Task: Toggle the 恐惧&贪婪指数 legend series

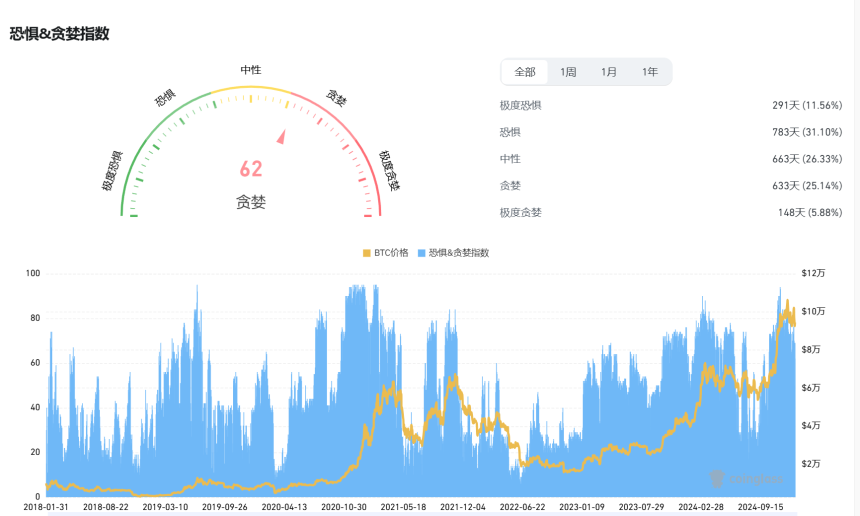Action: point(453,253)
